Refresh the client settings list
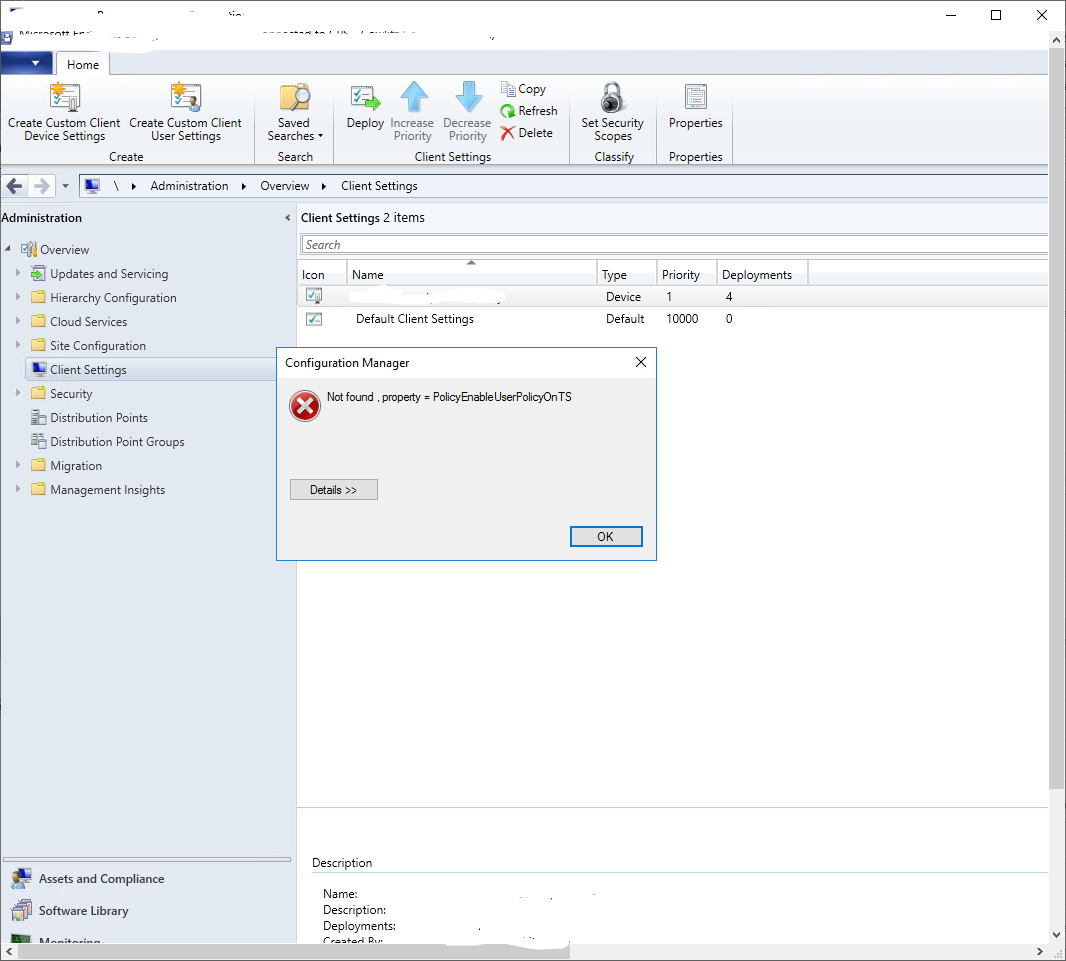Viewport: 1066px width, 961px height. point(528,111)
